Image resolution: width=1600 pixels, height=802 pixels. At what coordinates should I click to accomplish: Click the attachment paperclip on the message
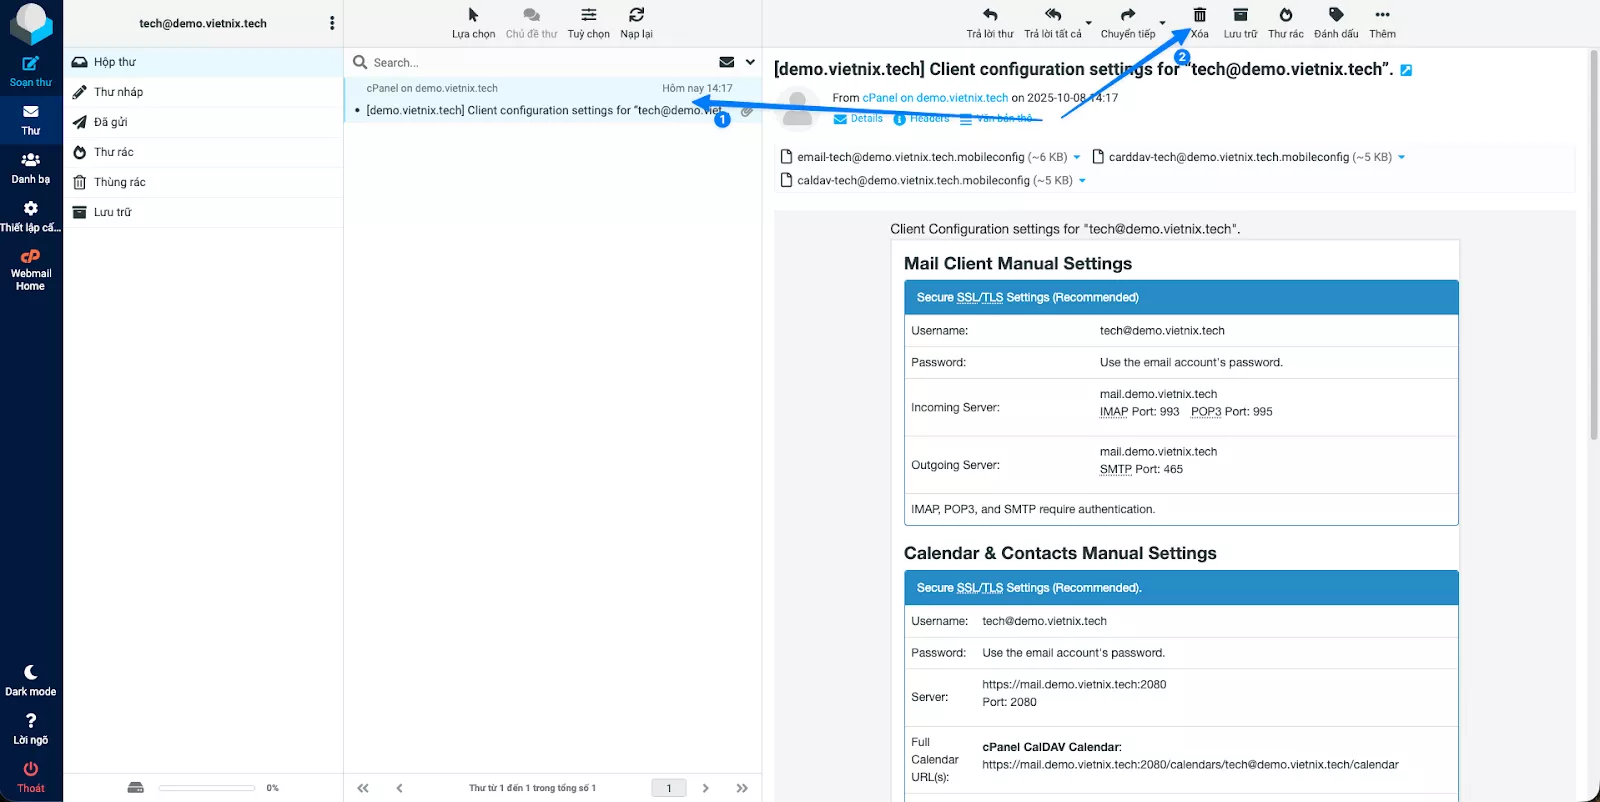pyautogui.click(x=747, y=111)
